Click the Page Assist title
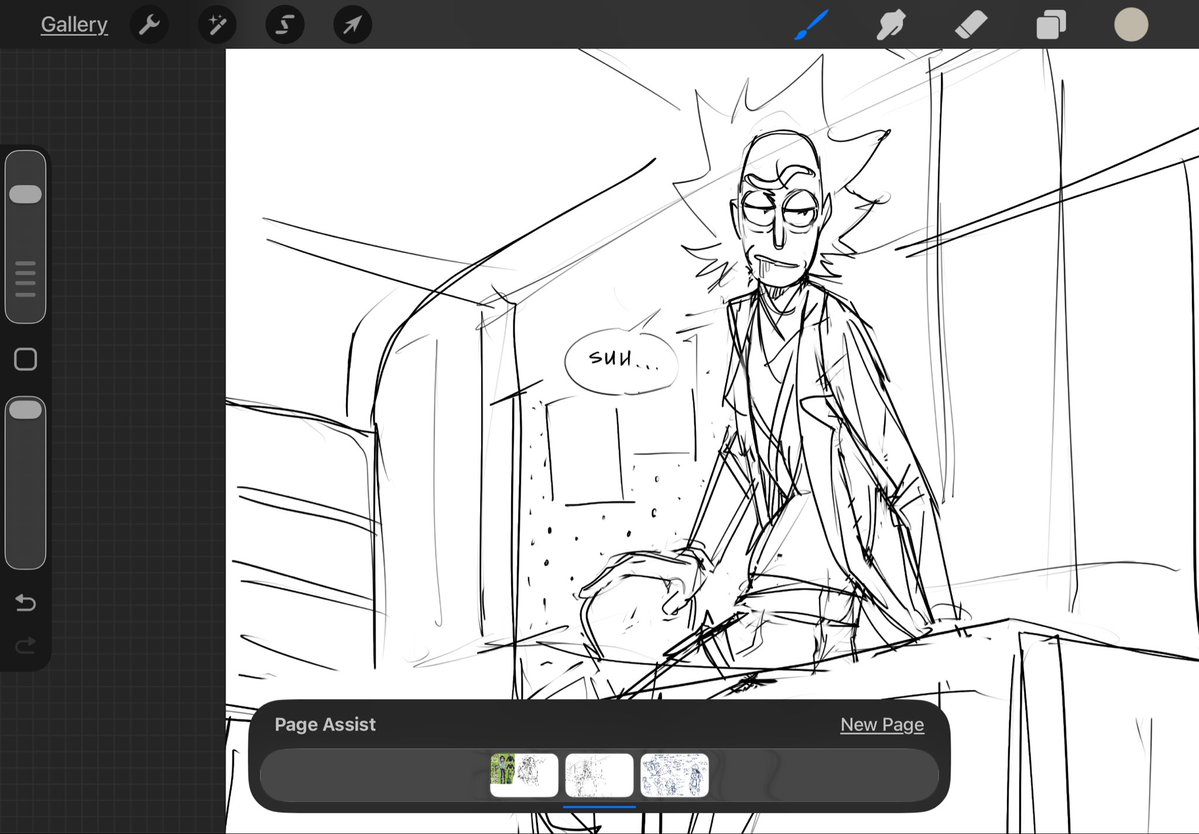The image size is (1199, 834). pos(325,725)
